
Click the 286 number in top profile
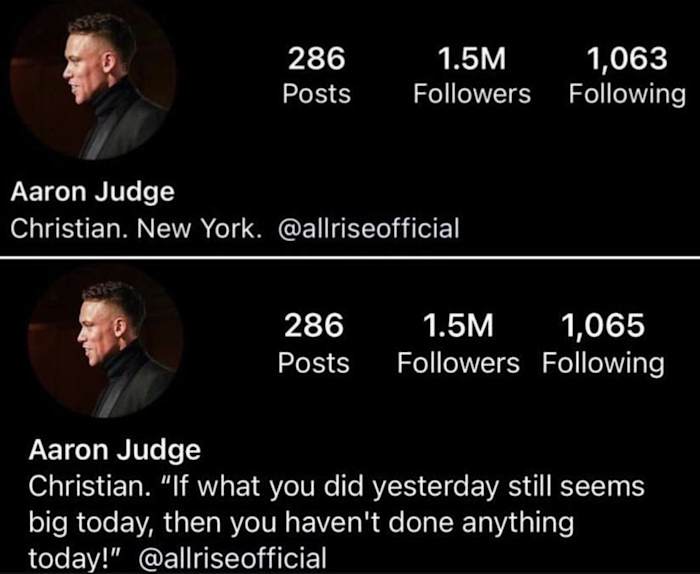[316, 60]
